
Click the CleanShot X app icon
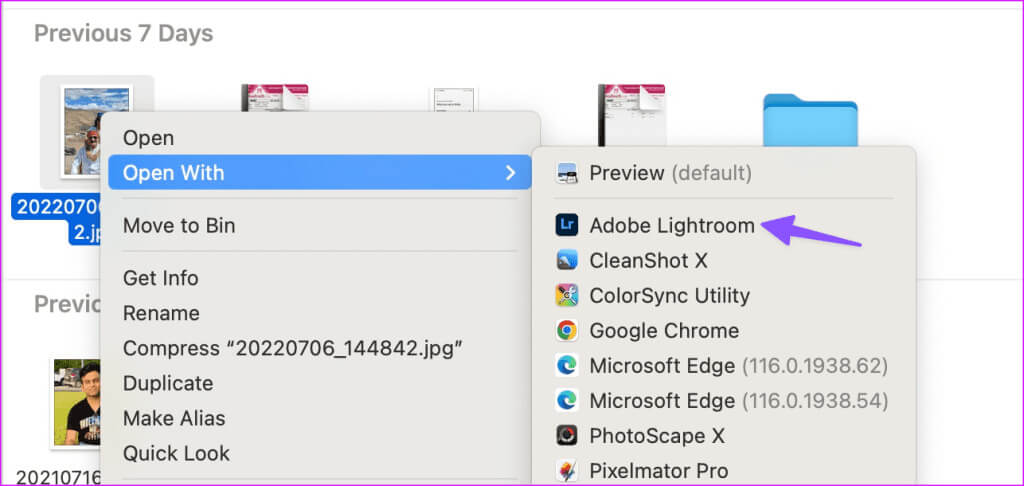pyautogui.click(x=566, y=261)
